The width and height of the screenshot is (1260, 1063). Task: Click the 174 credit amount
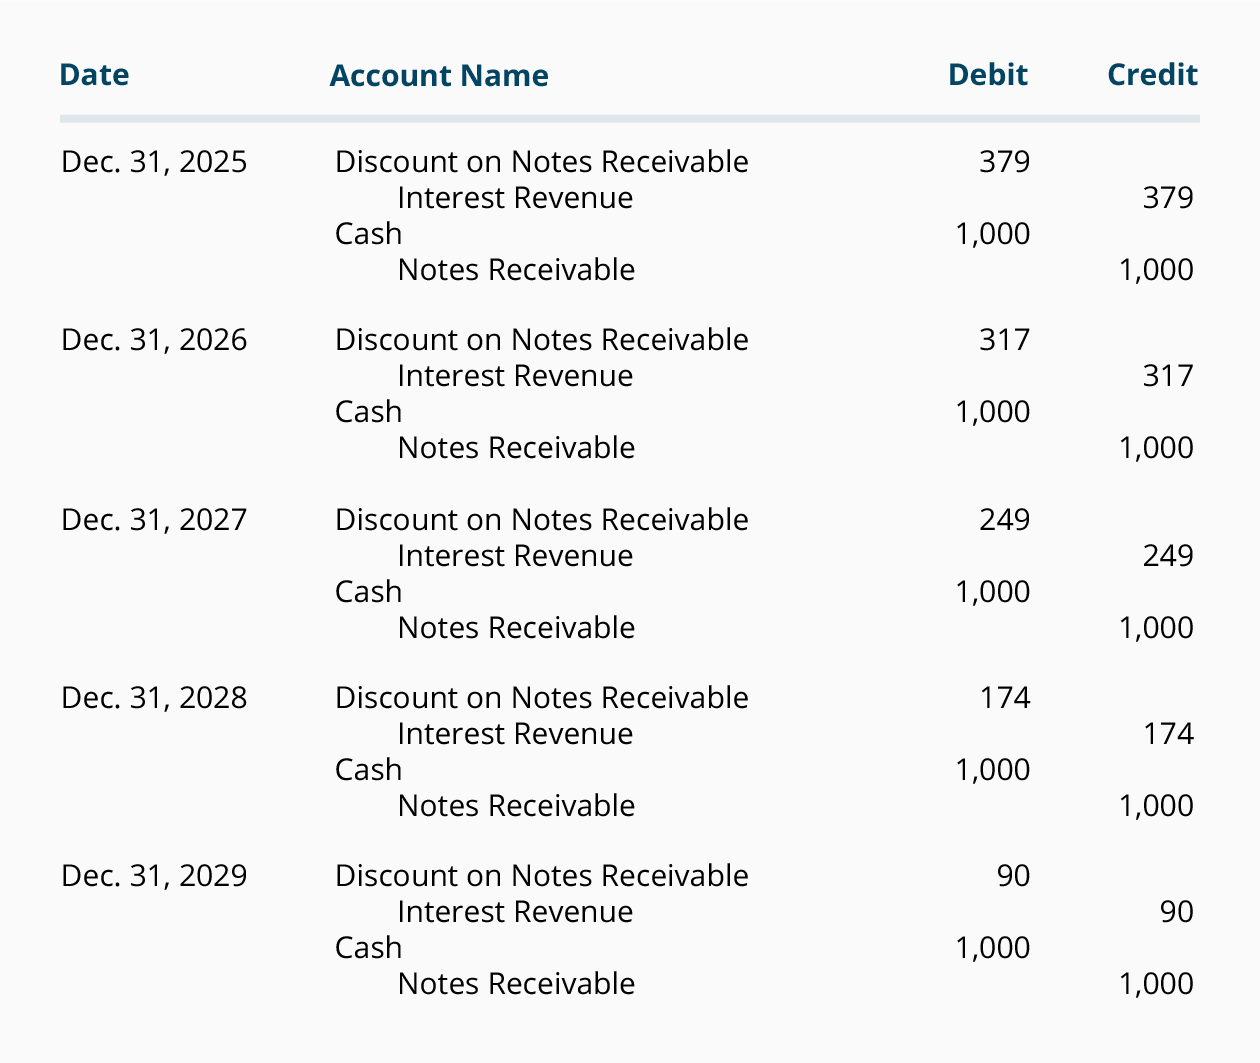(x=1168, y=734)
